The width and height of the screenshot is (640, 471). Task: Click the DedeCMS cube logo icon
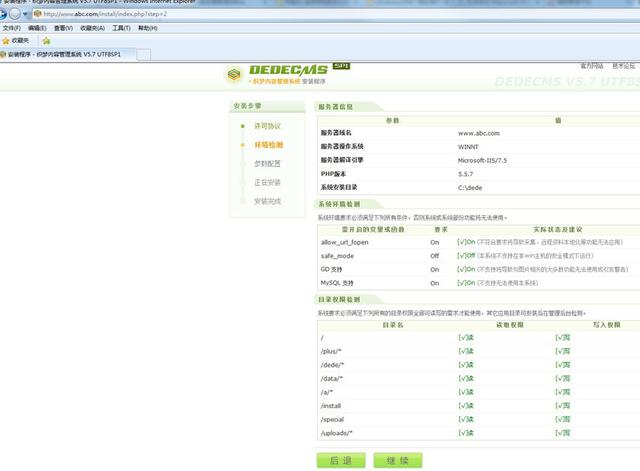234,75
